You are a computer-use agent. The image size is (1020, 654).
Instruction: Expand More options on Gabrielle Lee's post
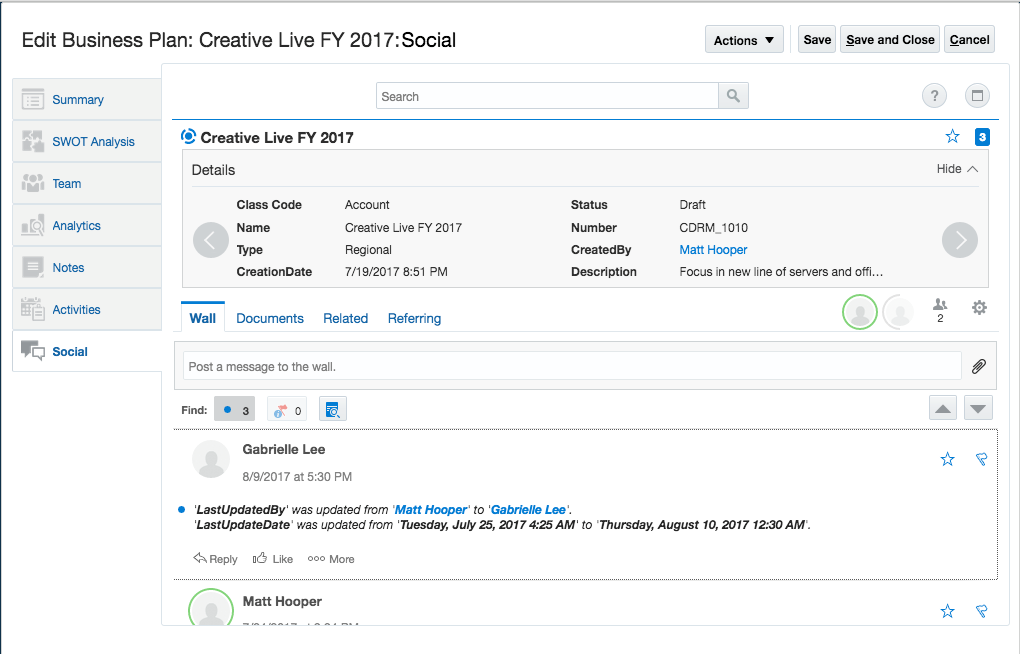(331, 559)
